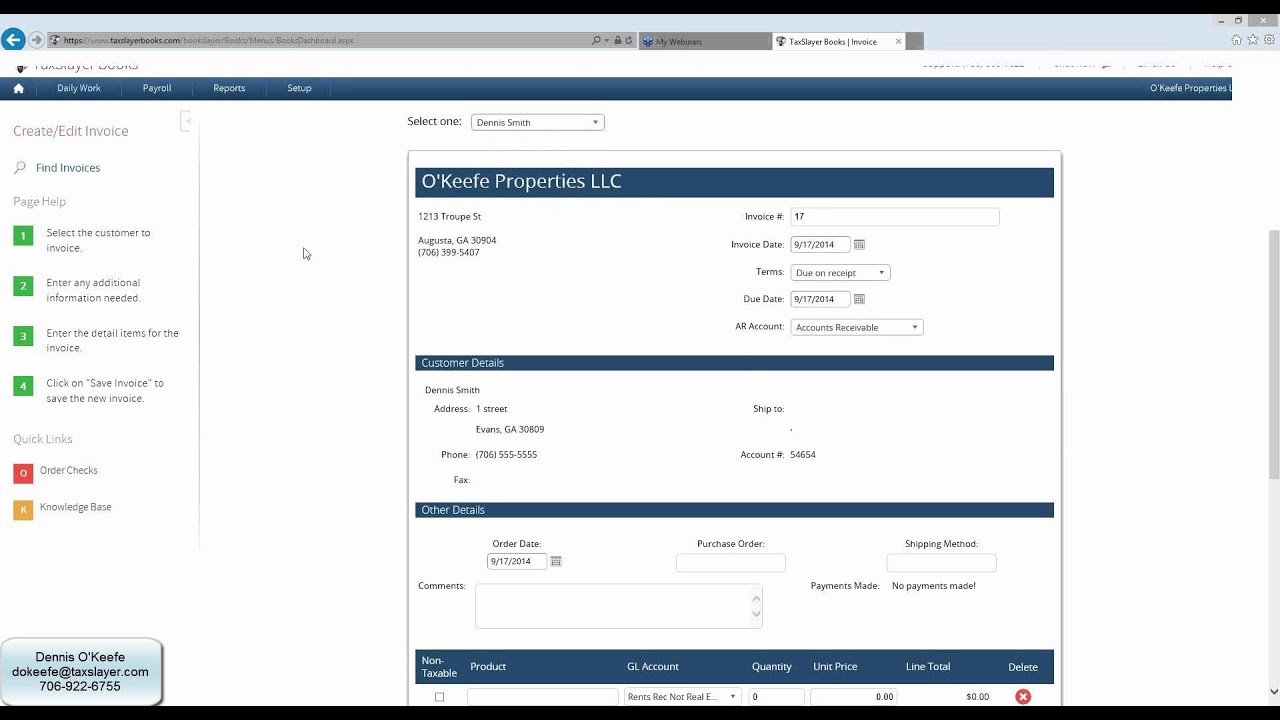The height and width of the screenshot is (720, 1280).
Task: Go back with the browser back arrow
Action: (x=13, y=40)
